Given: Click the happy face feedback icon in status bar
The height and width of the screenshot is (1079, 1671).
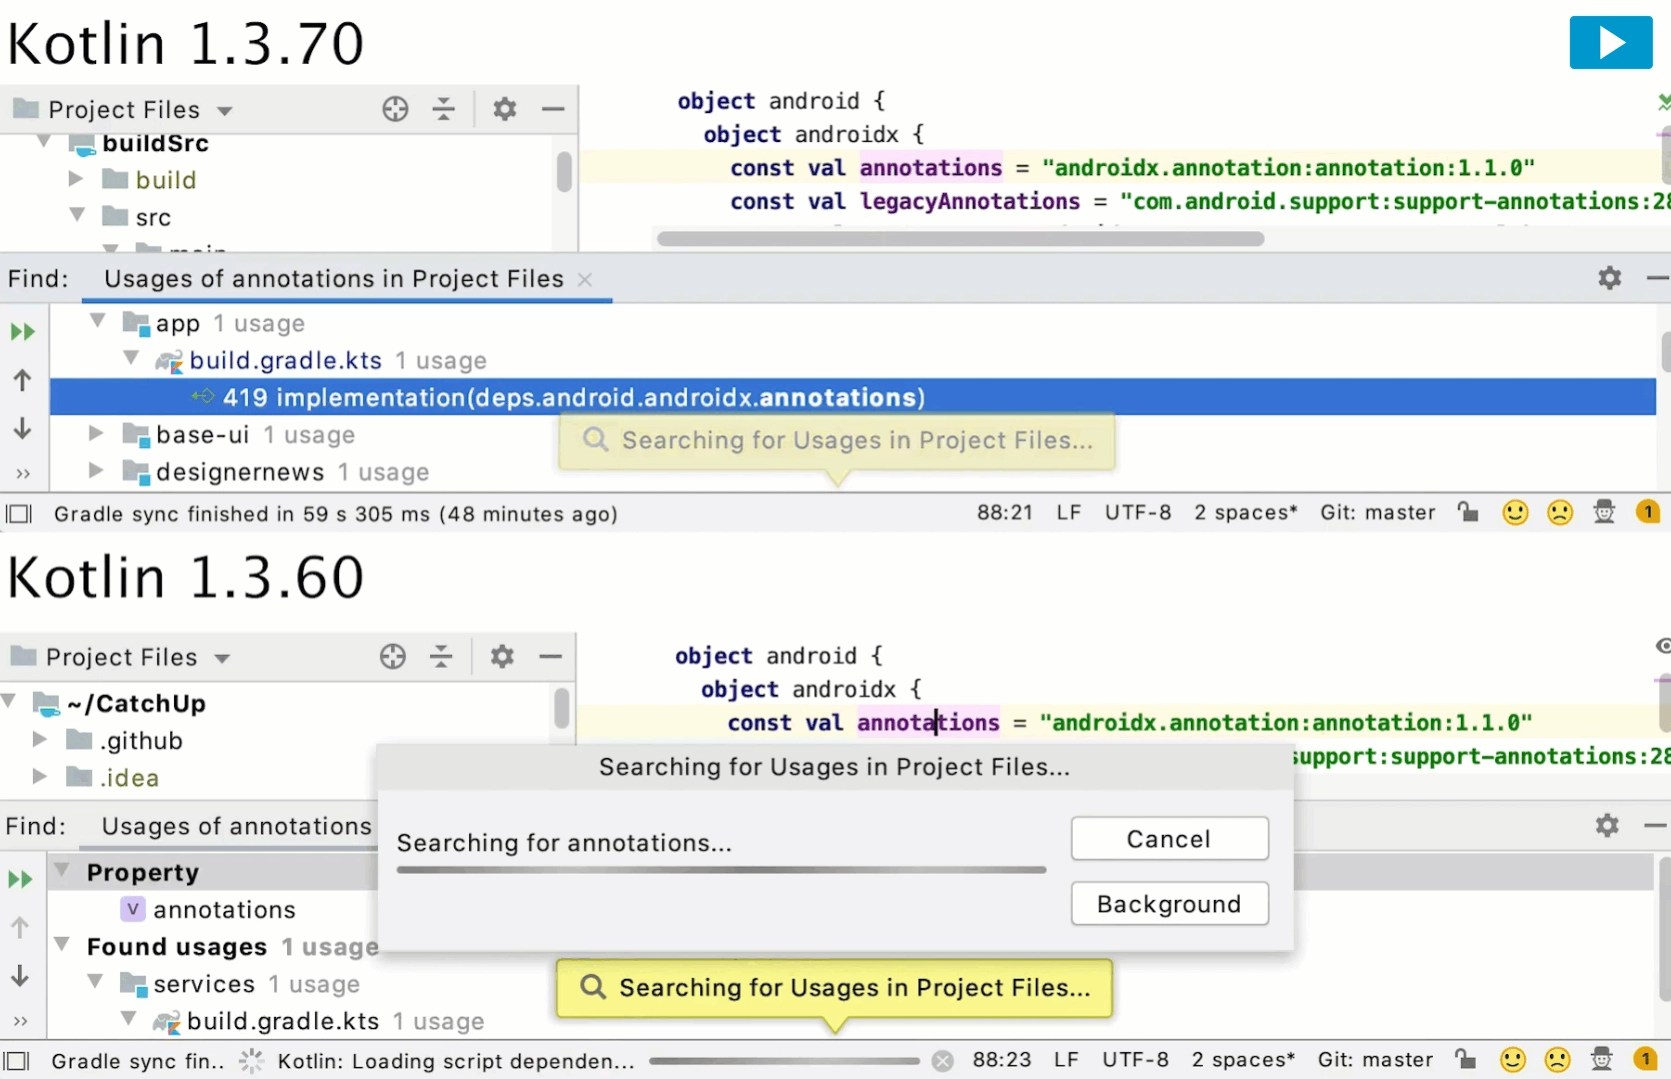Looking at the screenshot, I should pyautogui.click(x=1514, y=512).
